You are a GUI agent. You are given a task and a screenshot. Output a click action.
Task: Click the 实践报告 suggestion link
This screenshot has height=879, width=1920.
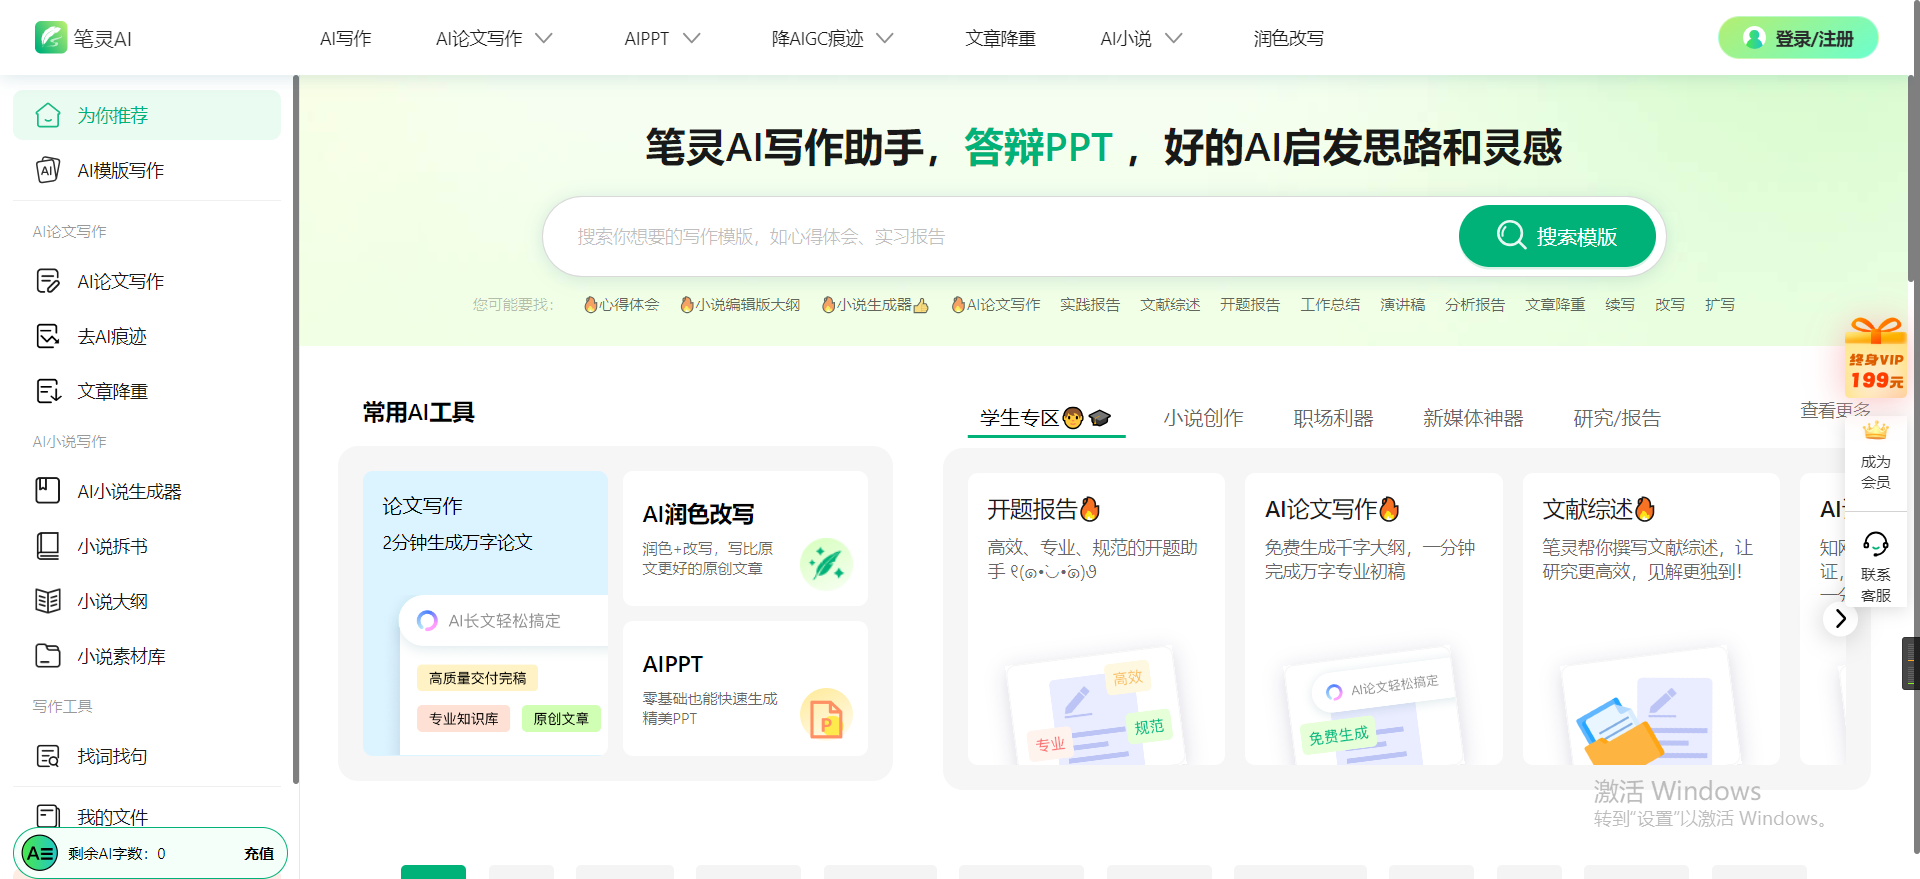tap(1090, 304)
